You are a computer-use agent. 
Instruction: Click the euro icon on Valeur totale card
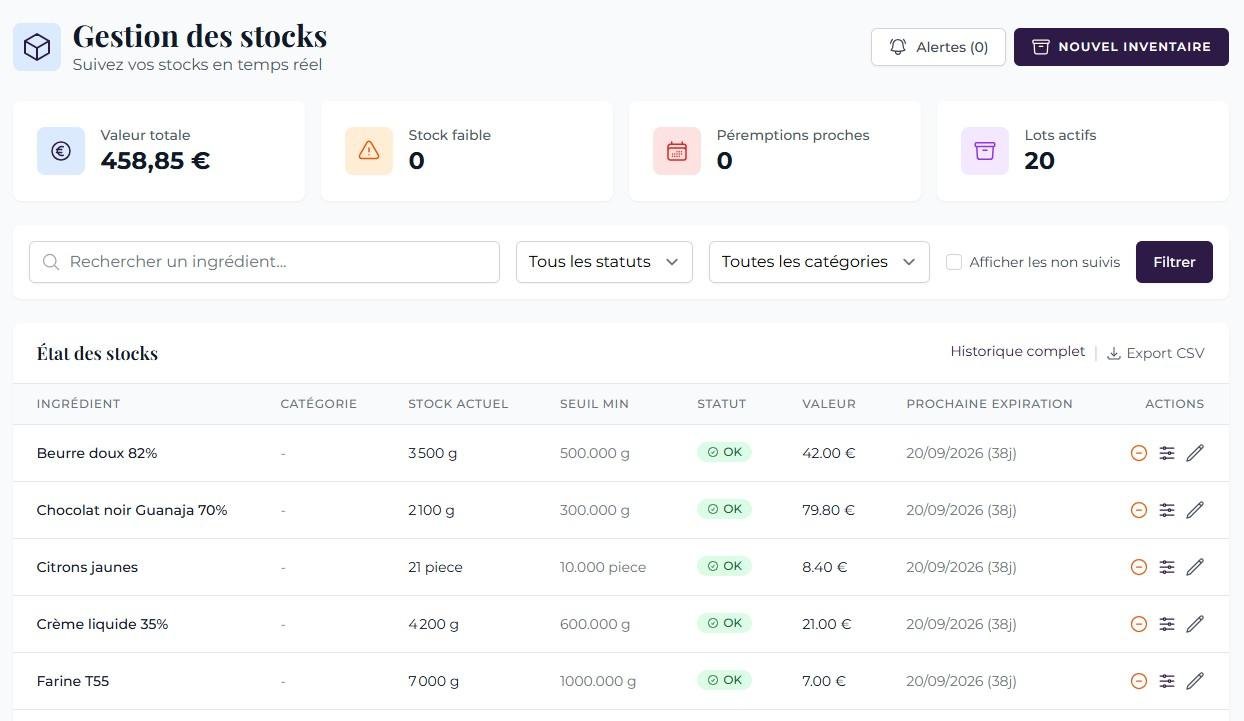tap(61, 151)
